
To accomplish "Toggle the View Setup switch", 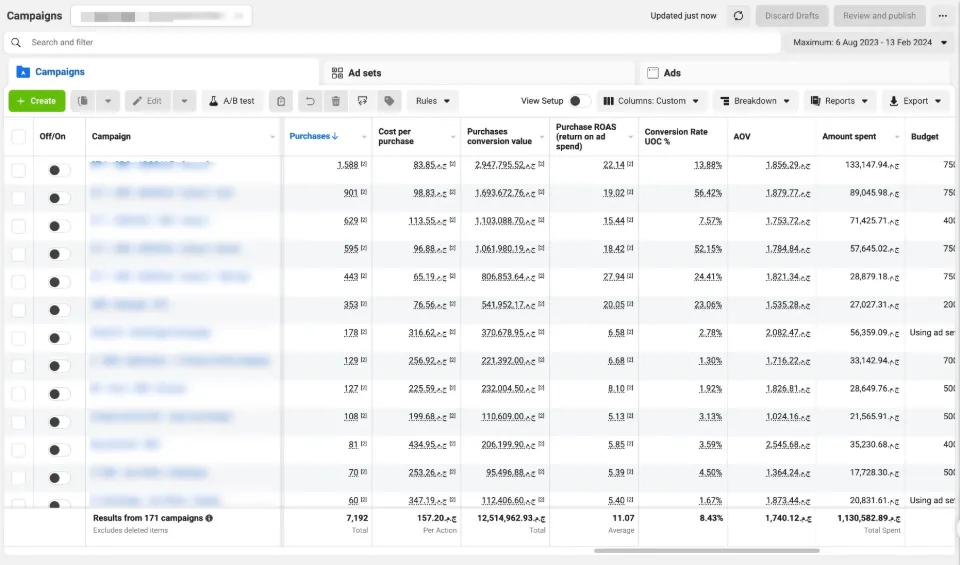I will [579, 101].
